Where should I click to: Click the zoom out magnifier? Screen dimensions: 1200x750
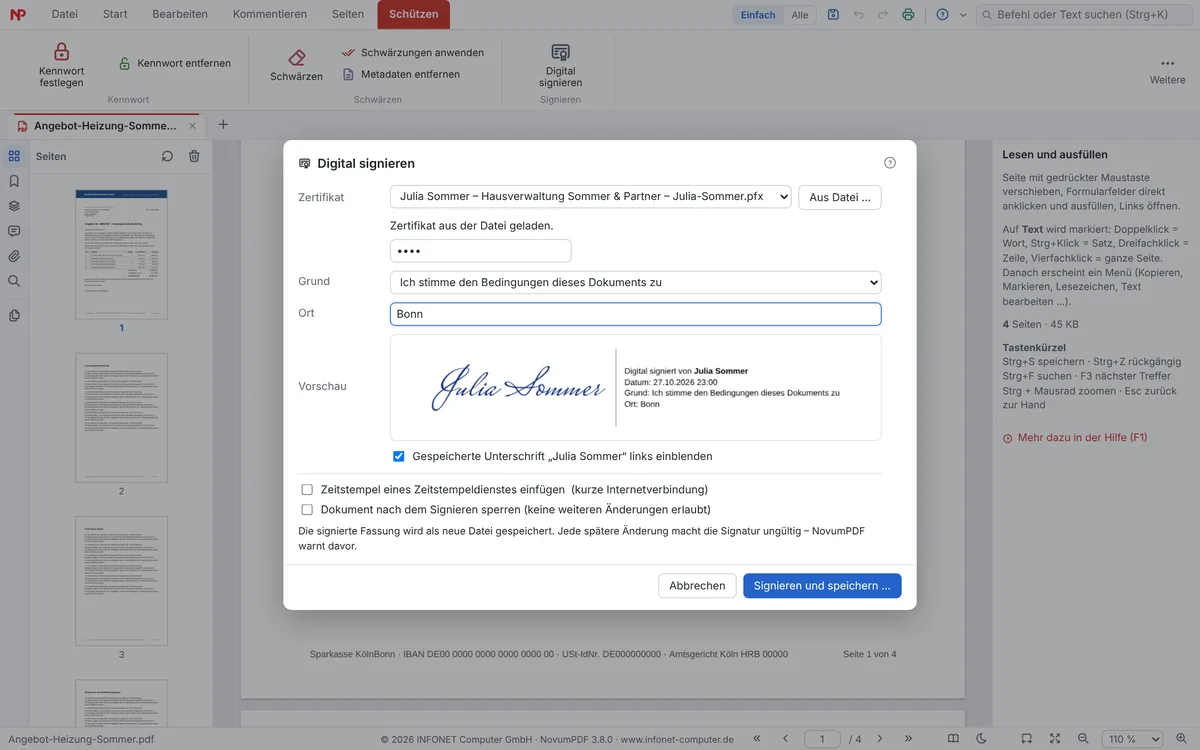pyautogui.click(x=1083, y=739)
